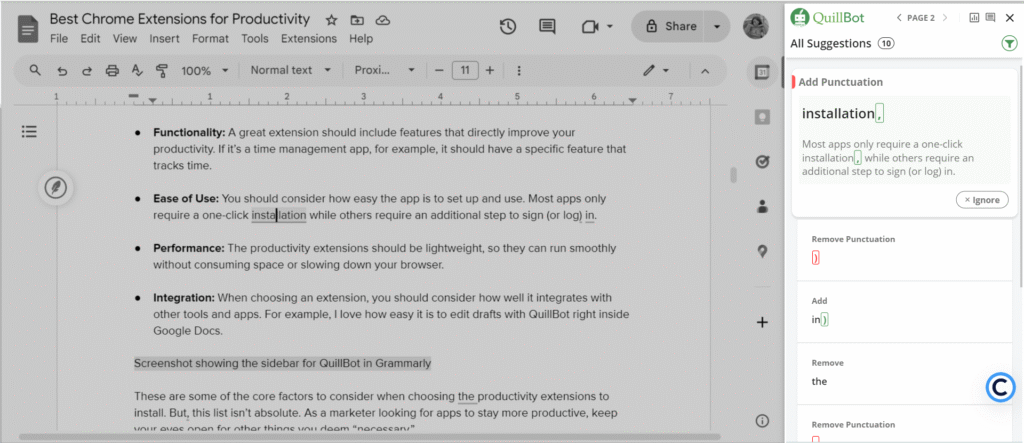Toggle the document outline panel
Screen dimensions: 1024x443
click(x=29, y=132)
